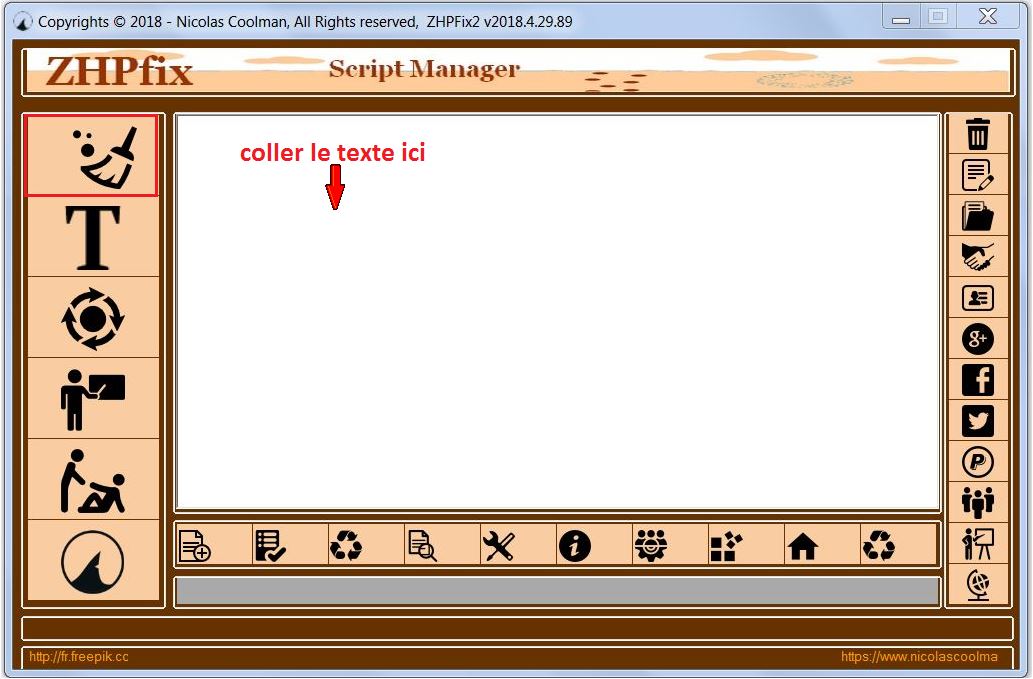Open the Facebook icon
The height and width of the screenshot is (679, 1033).
tap(978, 380)
